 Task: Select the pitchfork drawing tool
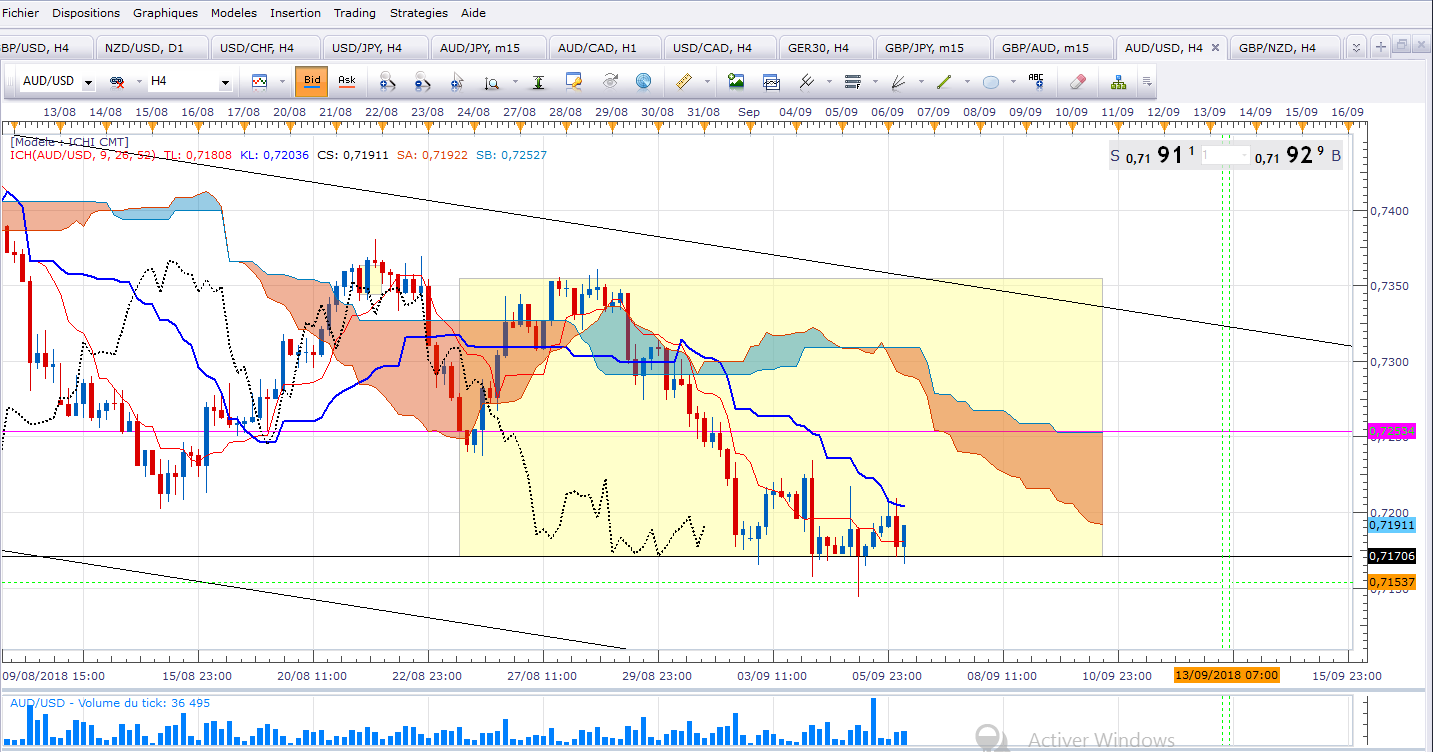tap(806, 81)
